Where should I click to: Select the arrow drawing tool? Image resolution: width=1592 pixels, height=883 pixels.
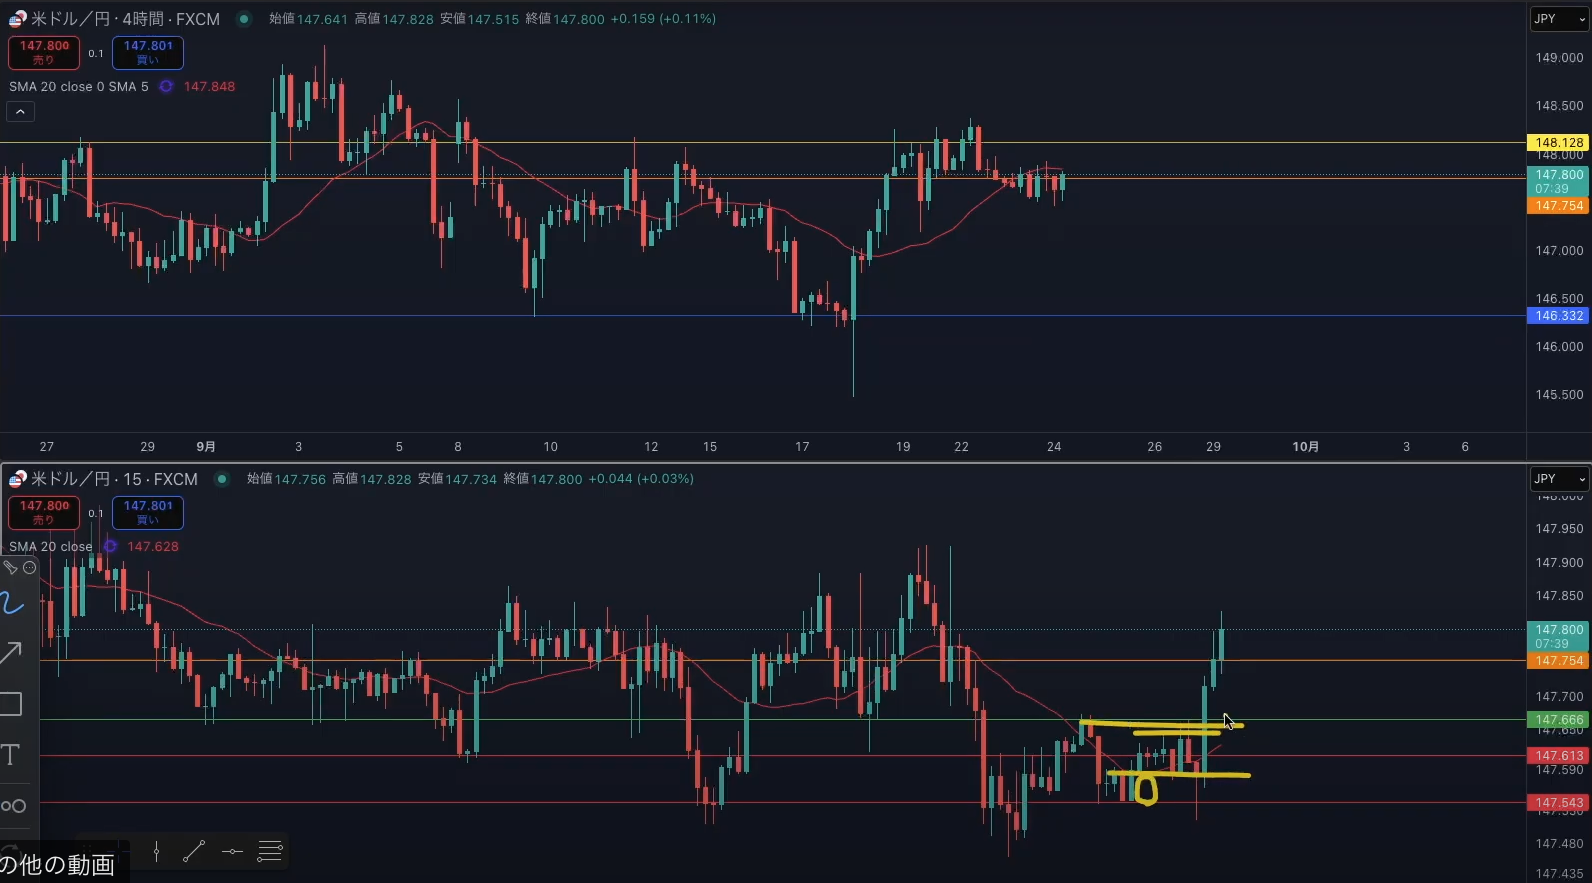[x=12, y=654]
